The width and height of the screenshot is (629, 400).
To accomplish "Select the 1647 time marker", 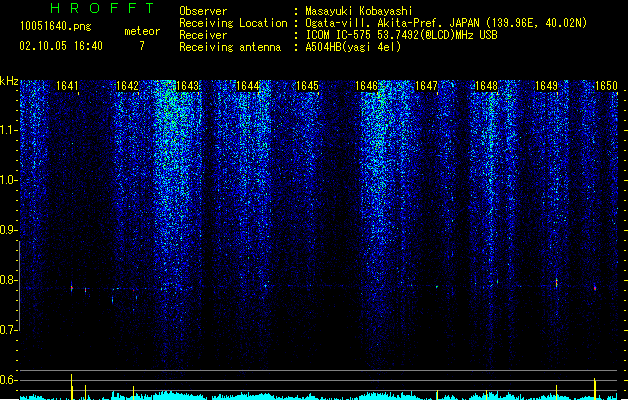I will (426, 86).
